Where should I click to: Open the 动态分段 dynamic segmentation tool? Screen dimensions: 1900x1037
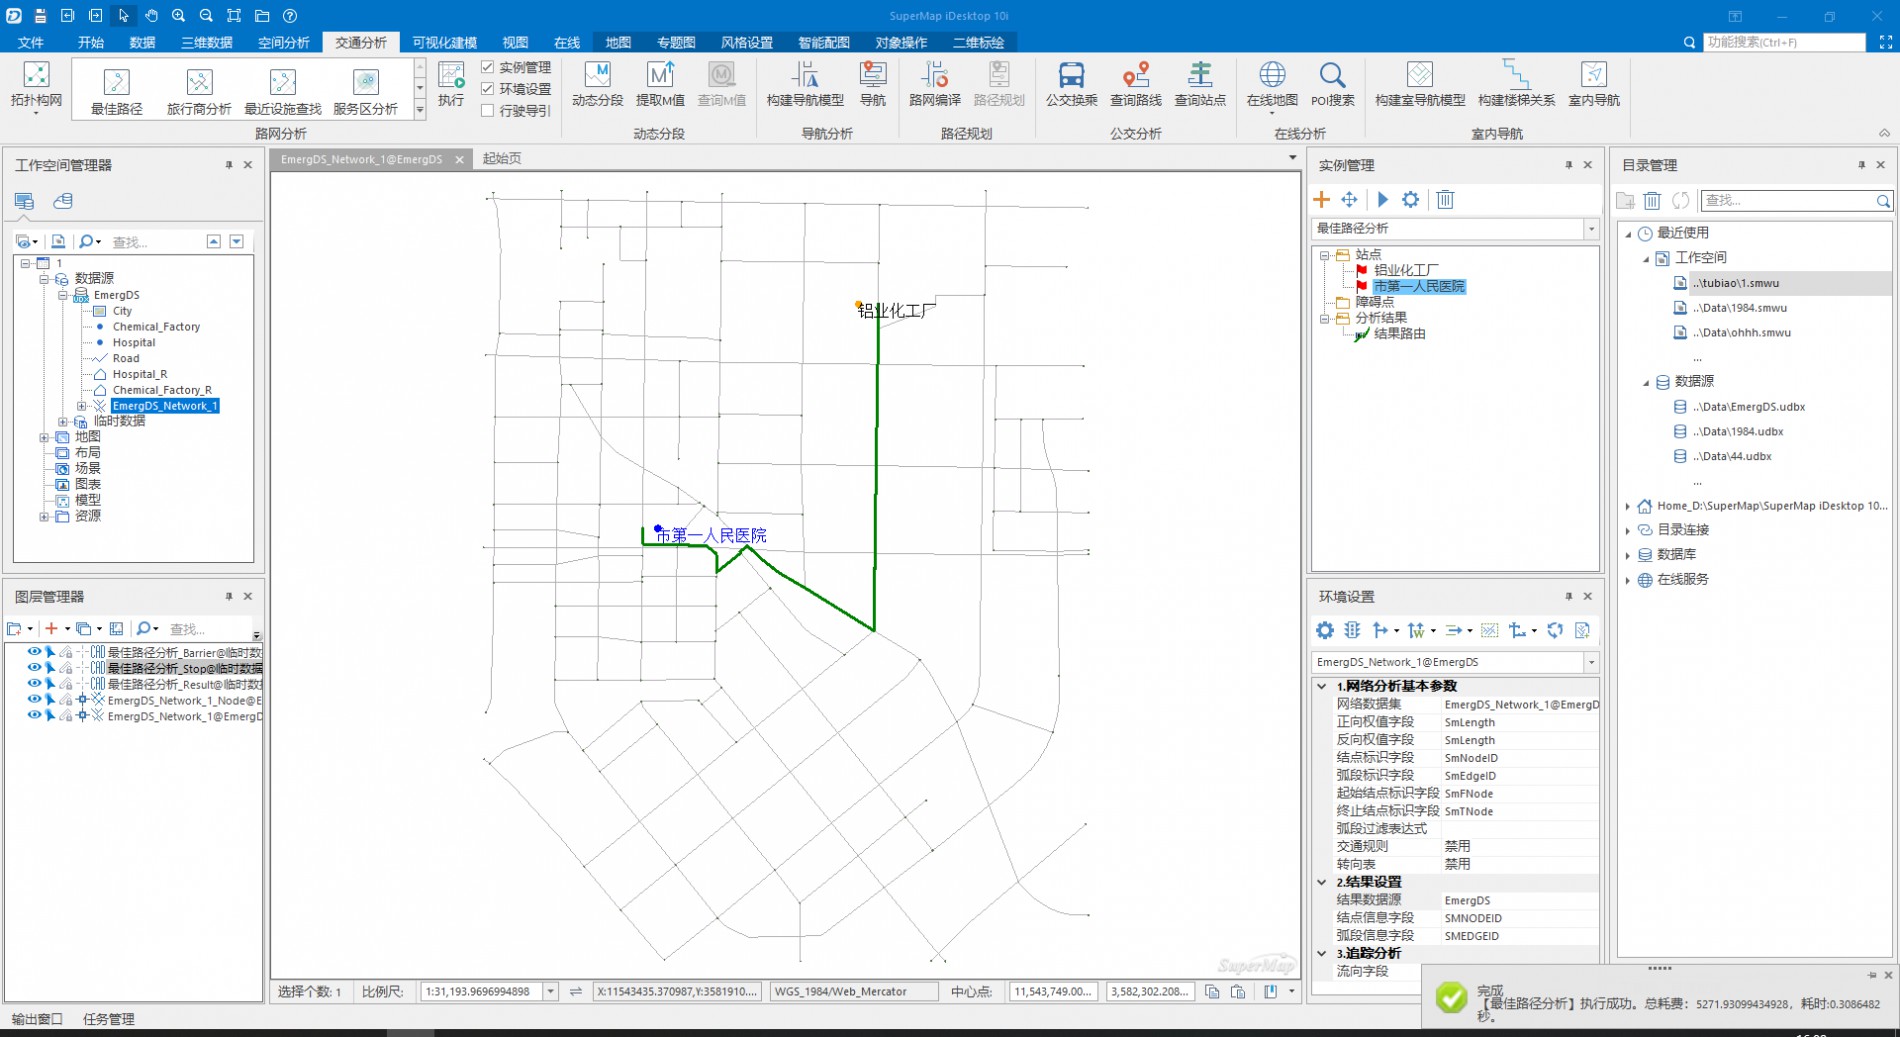click(x=597, y=84)
